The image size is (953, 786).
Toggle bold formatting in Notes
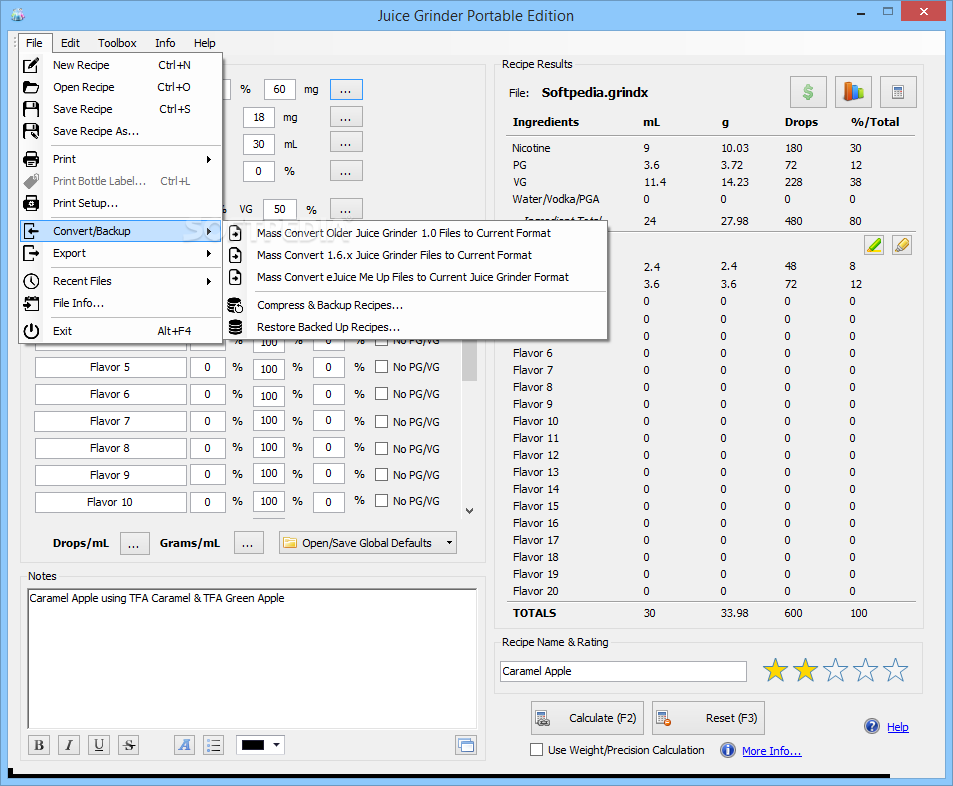(39, 745)
